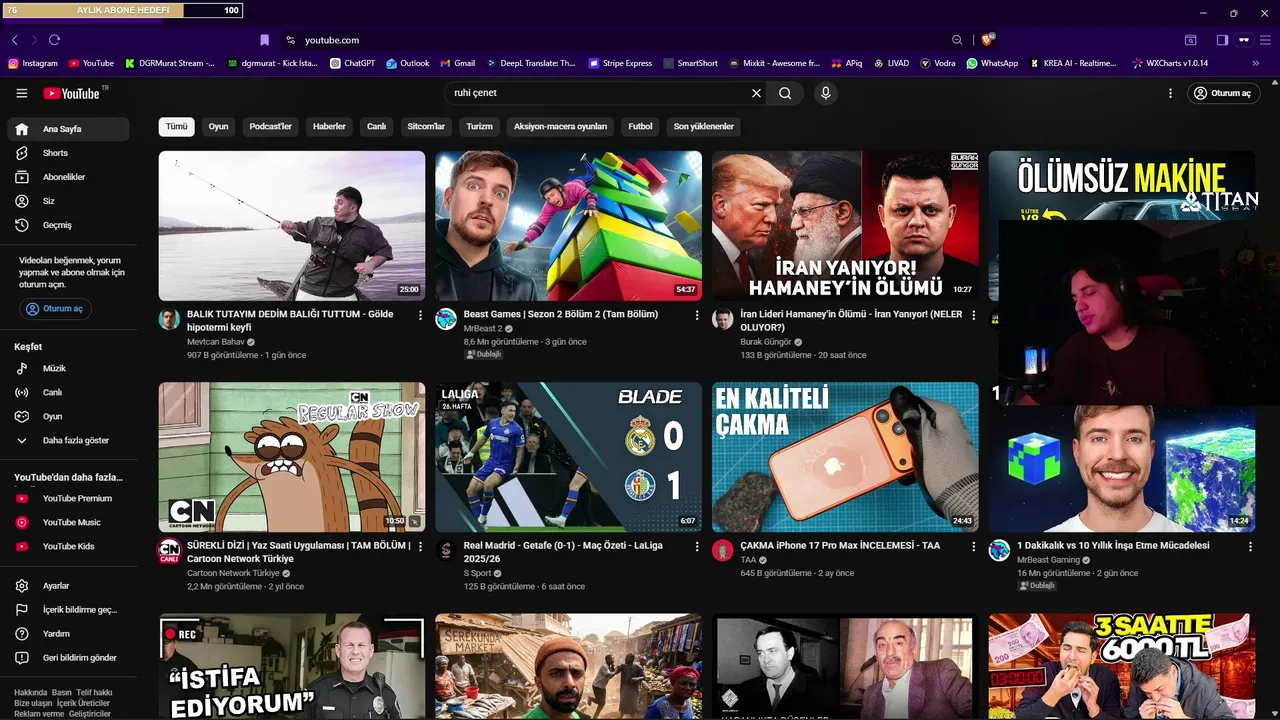Image resolution: width=1280 pixels, height=720 pixels.
Task: Open YouTube Kids
Action: 68,547
